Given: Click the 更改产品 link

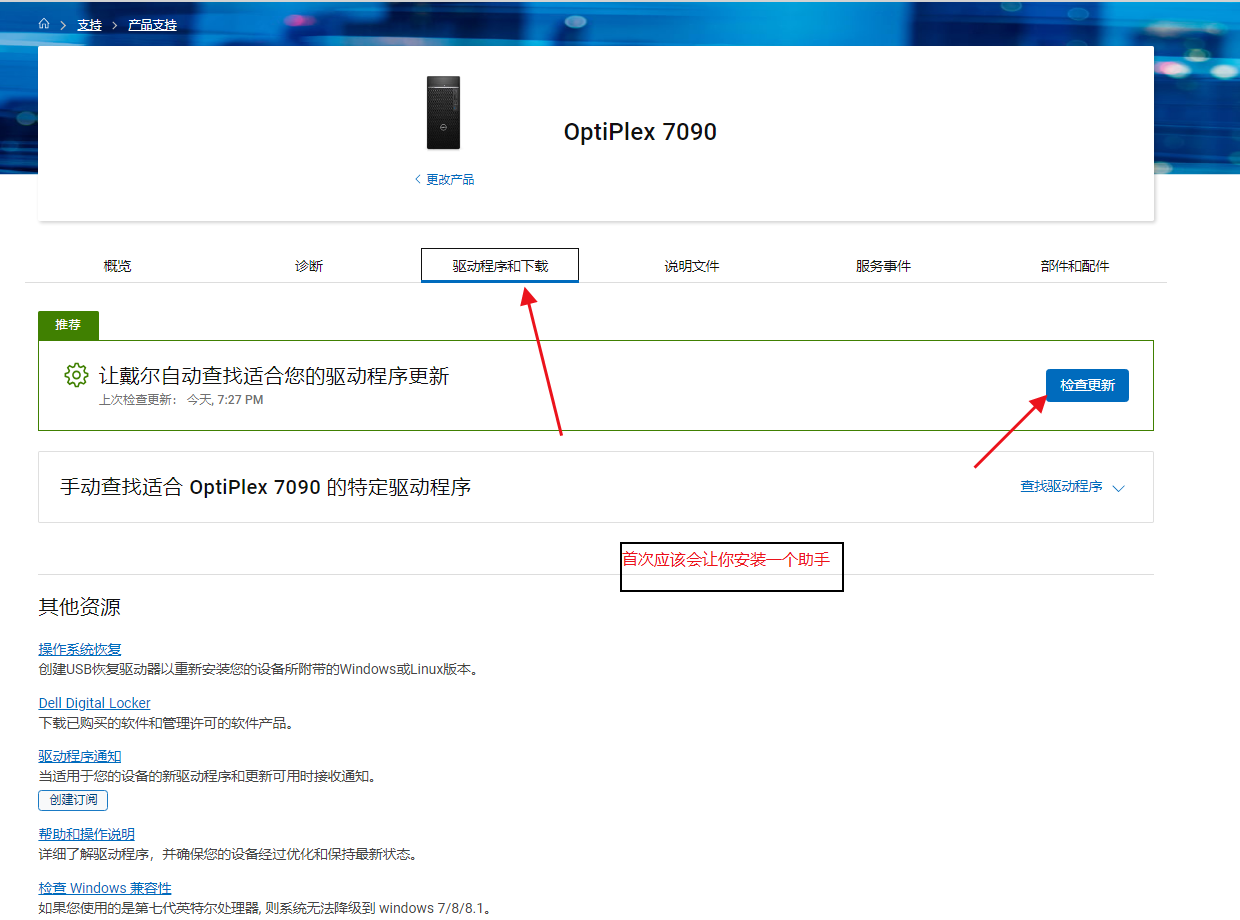Looking at the screenshot, I should coord(444,180).
